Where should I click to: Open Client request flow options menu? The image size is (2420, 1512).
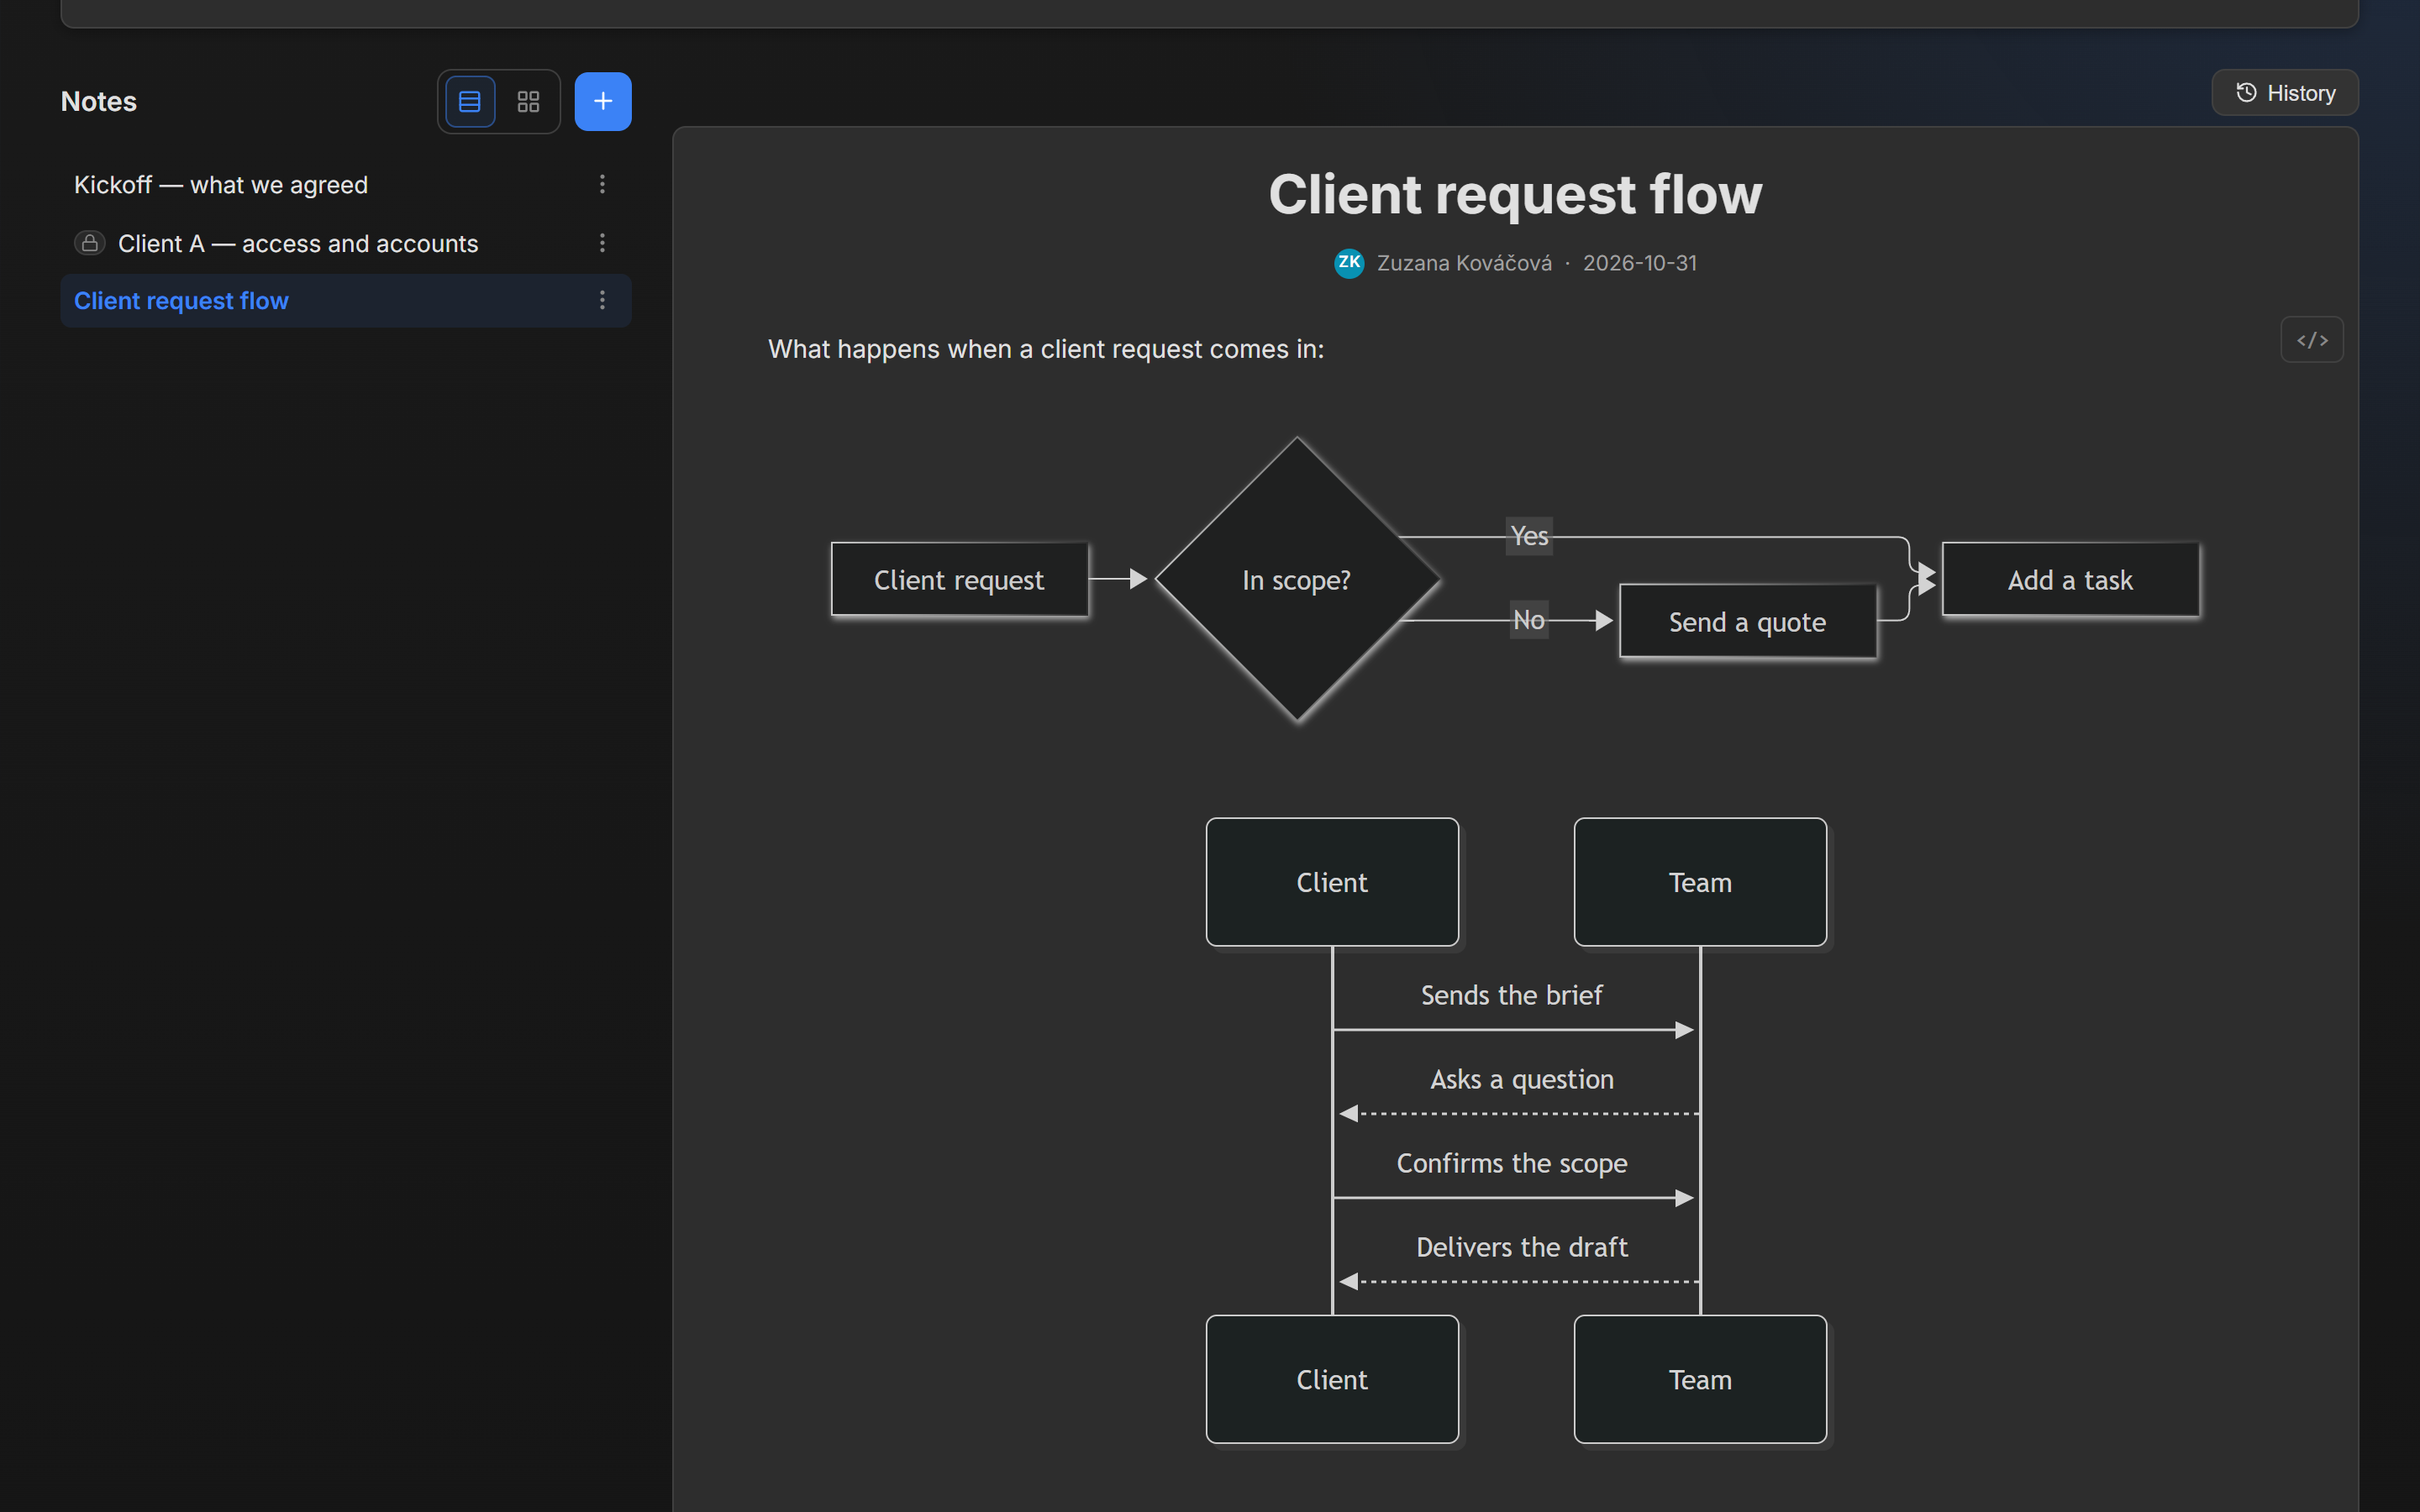click(x=602, y=300)
